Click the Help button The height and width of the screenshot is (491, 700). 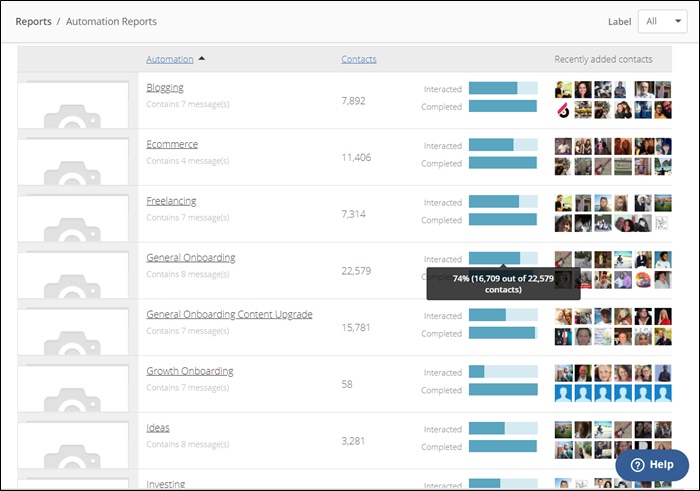[x=652, y=465]
